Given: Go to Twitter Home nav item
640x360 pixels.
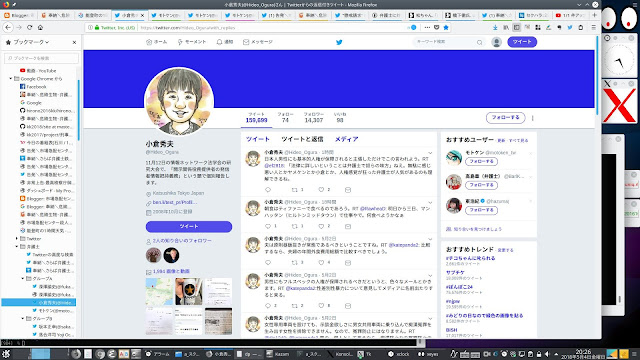Looking at the screenshot, I should 156,42.
